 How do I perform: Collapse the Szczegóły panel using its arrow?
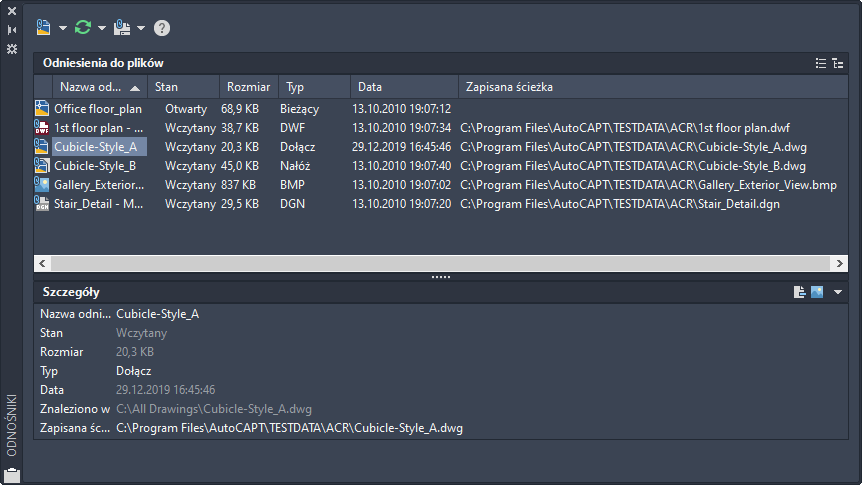[x=838, y=292]
